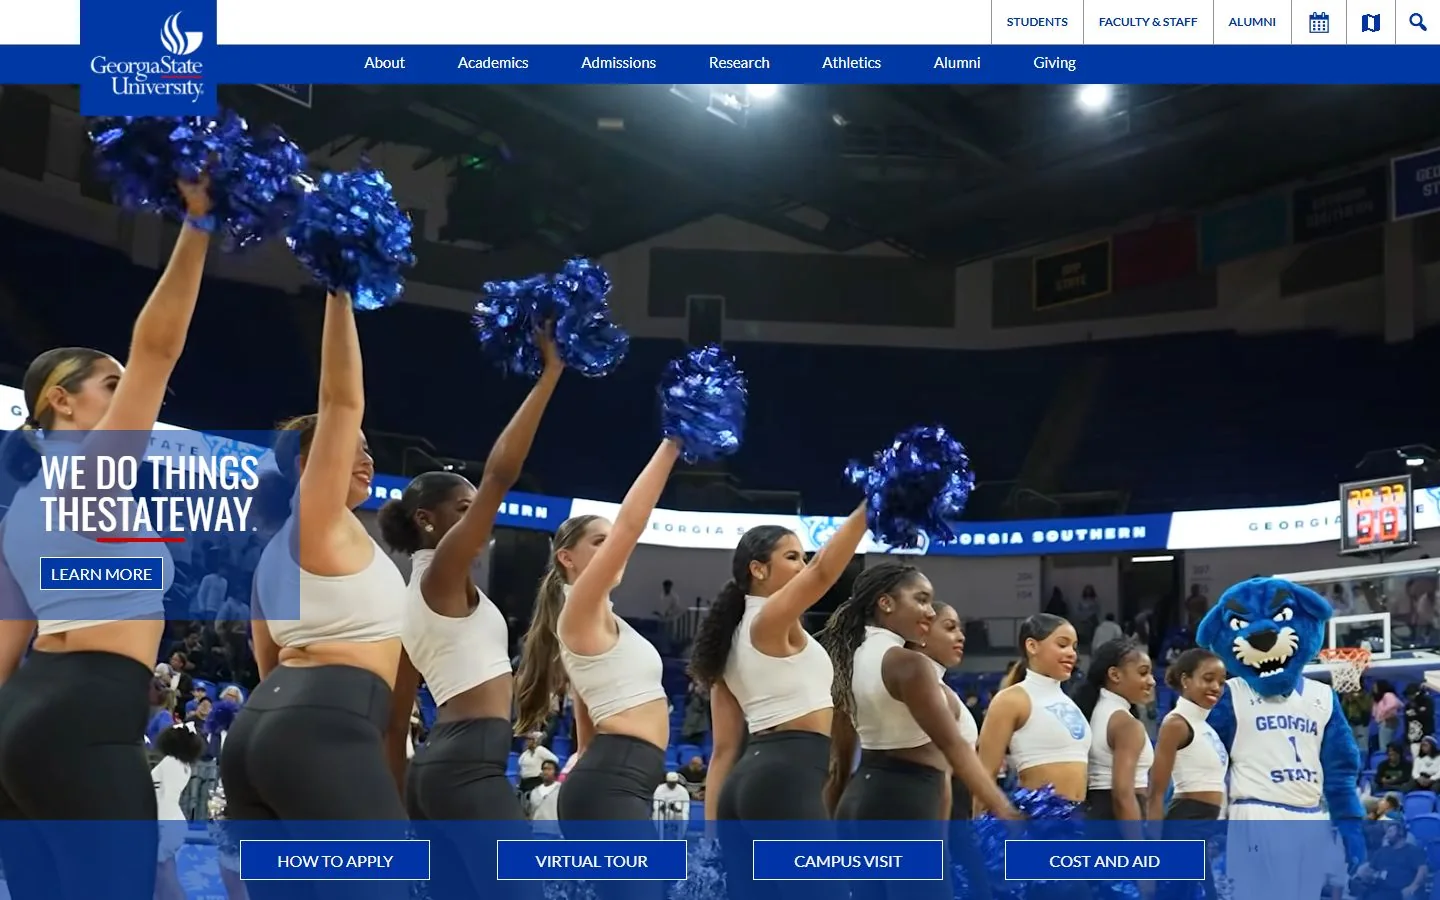Open the Academics menu
Screen dimensions: 1440x900
493,63
